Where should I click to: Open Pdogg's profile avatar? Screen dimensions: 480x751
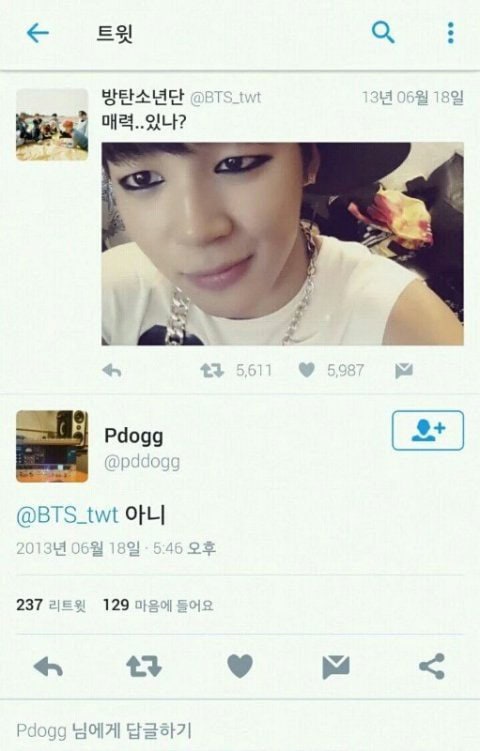(x=52, y=446)
